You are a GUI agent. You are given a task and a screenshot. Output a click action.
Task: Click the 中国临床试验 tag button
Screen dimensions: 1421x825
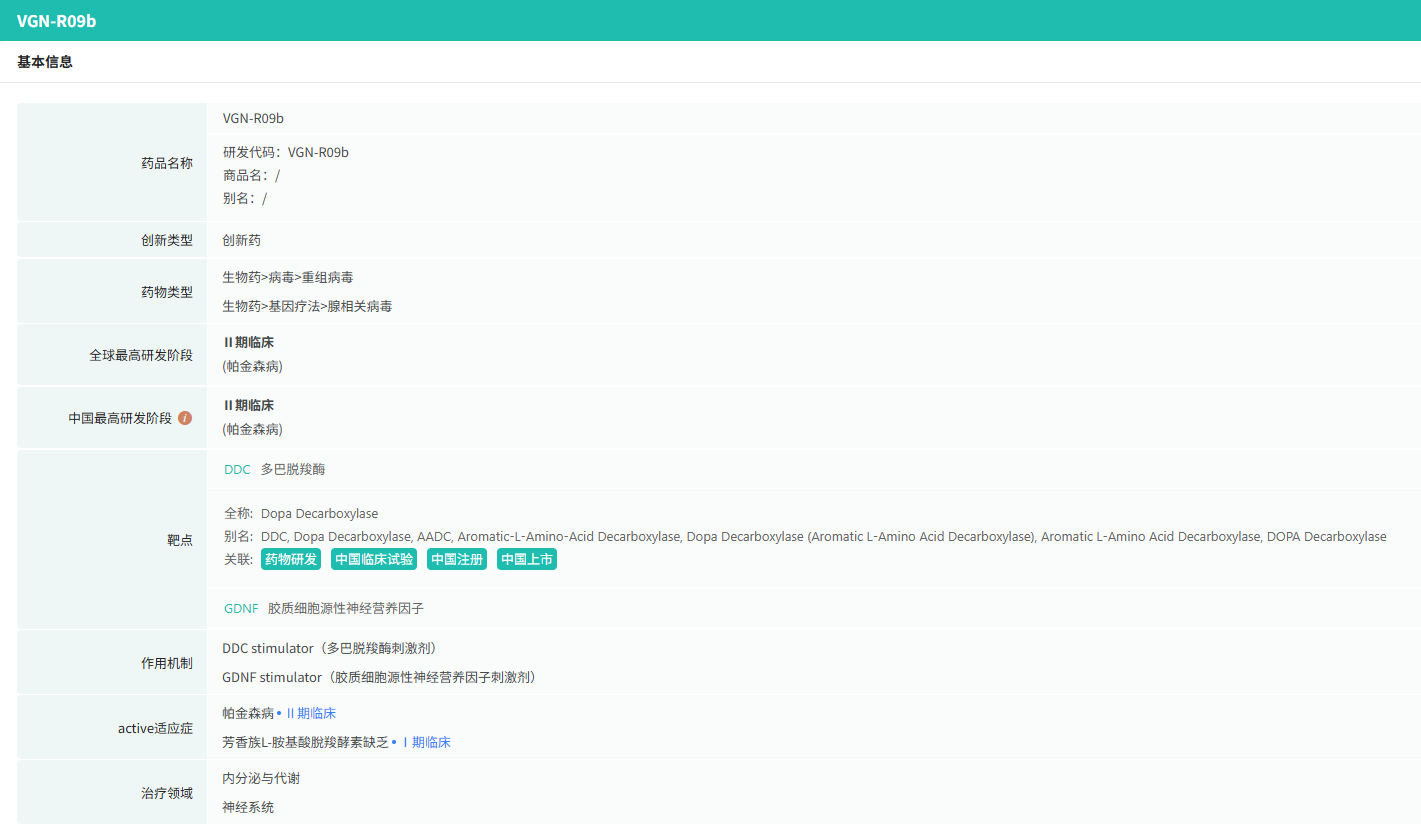[x=374, y=559]
